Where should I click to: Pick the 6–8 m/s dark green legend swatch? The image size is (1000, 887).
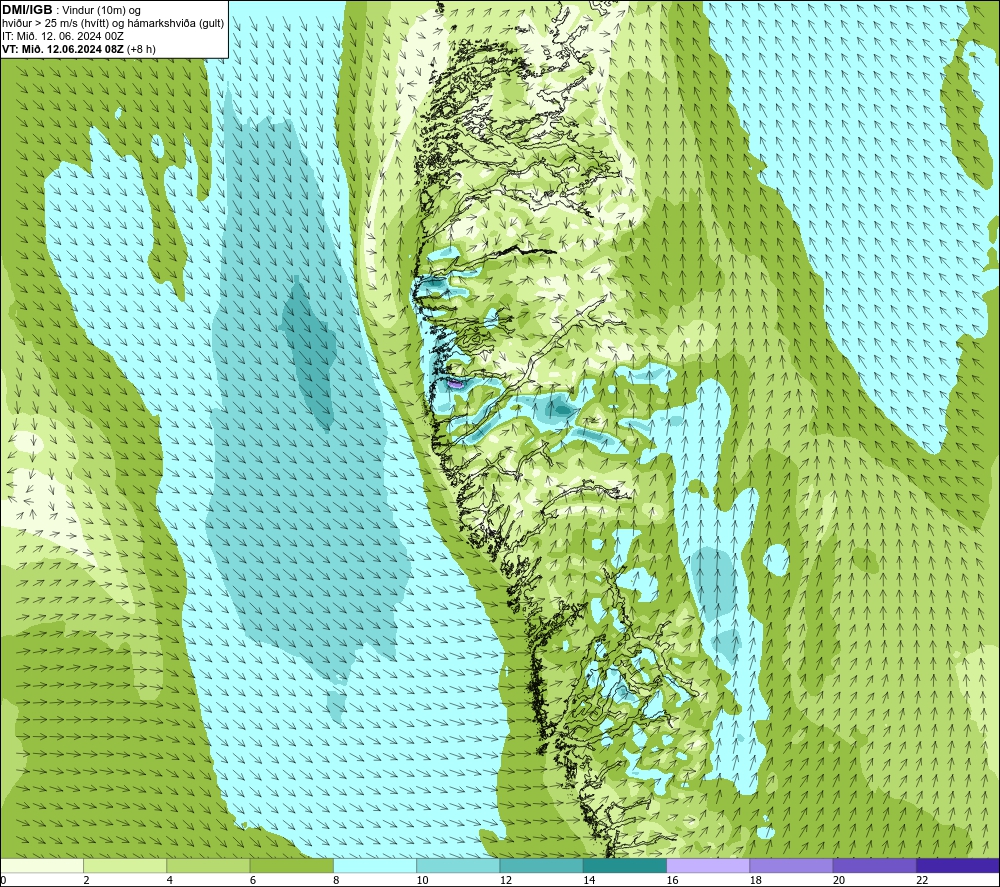click(291, 865)
